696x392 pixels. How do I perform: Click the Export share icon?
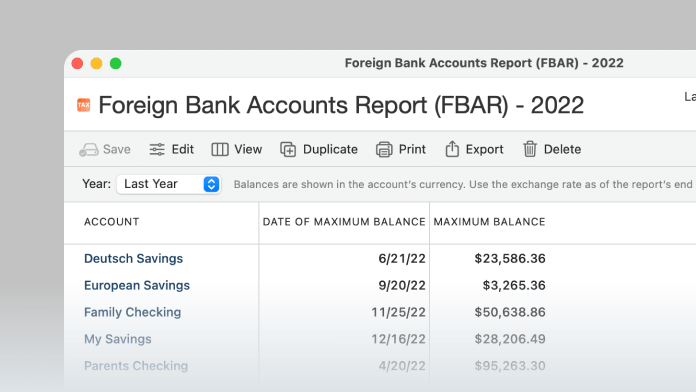click(x=452, y=149)
